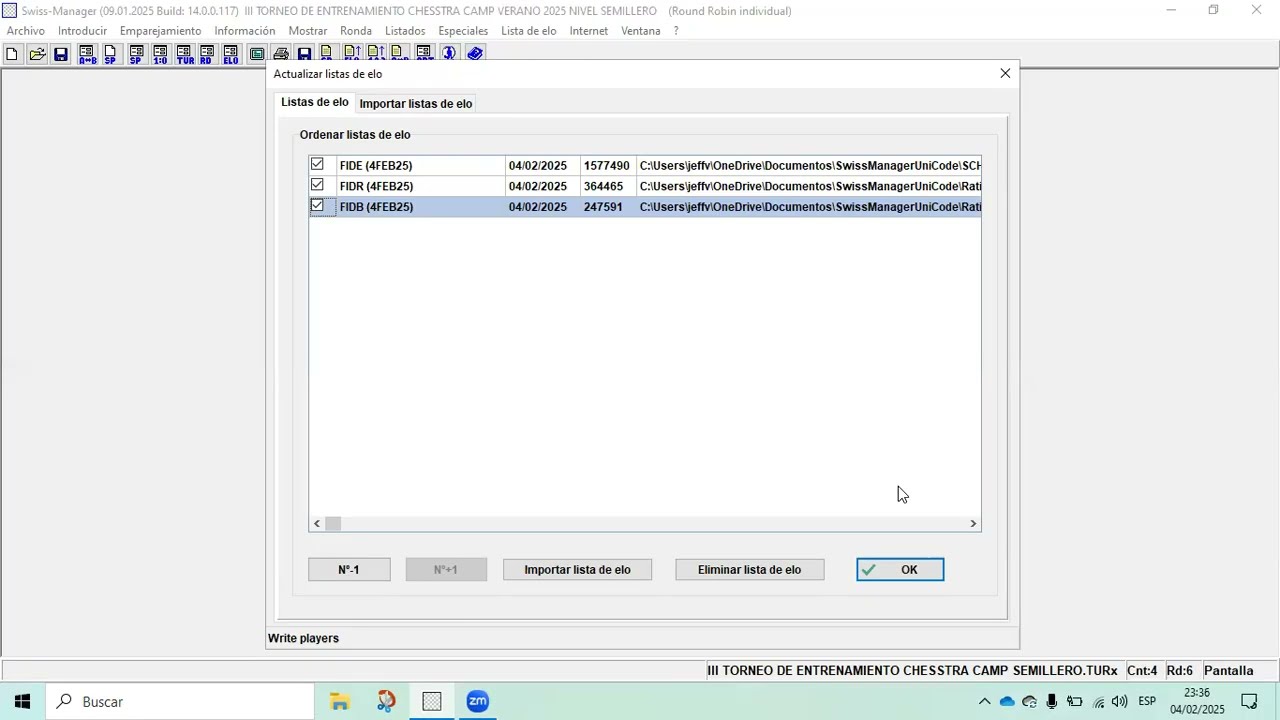Click the Importar lista de elo button
This screenshot has height=720, width=1280.
577,570
